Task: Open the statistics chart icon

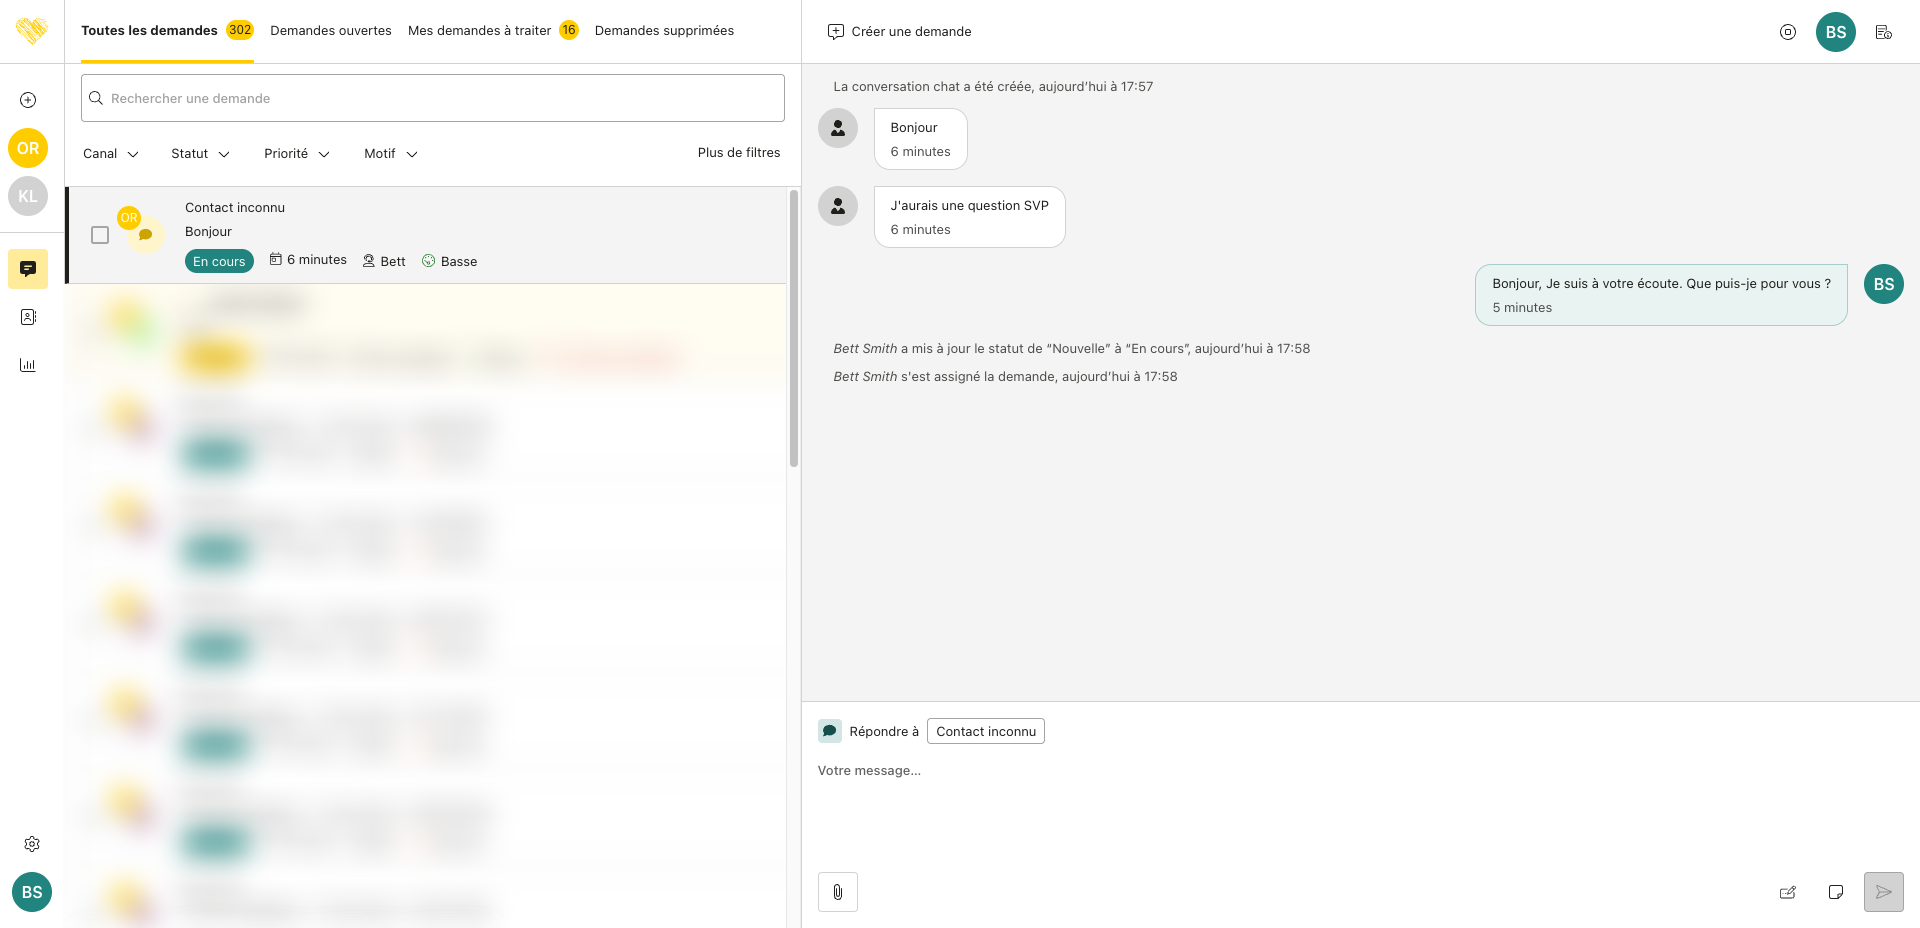Action: (28, 365)
